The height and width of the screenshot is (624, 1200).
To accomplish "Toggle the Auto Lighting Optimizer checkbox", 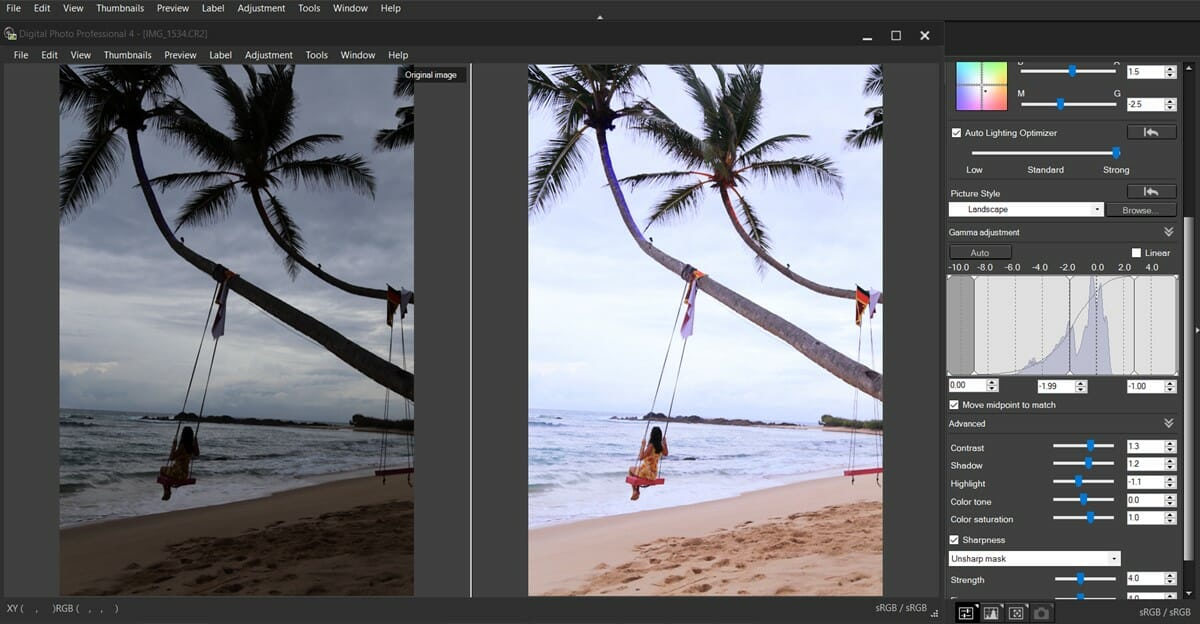I will 957,133.
